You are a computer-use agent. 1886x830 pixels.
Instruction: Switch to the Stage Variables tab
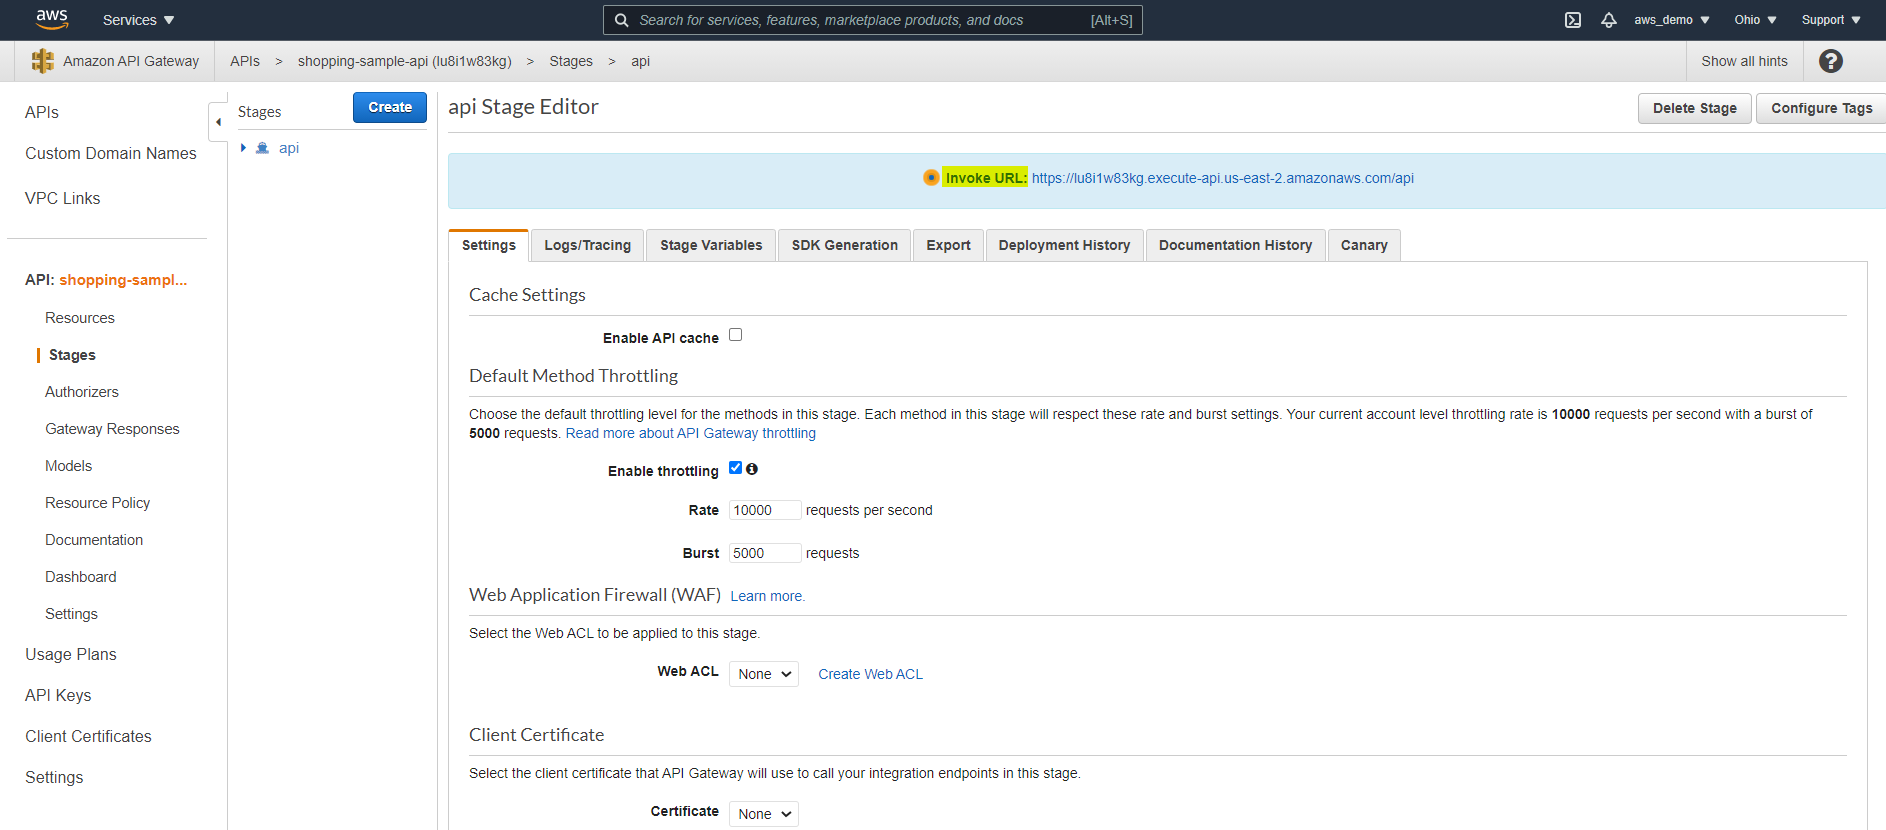[x=711, y=245]
